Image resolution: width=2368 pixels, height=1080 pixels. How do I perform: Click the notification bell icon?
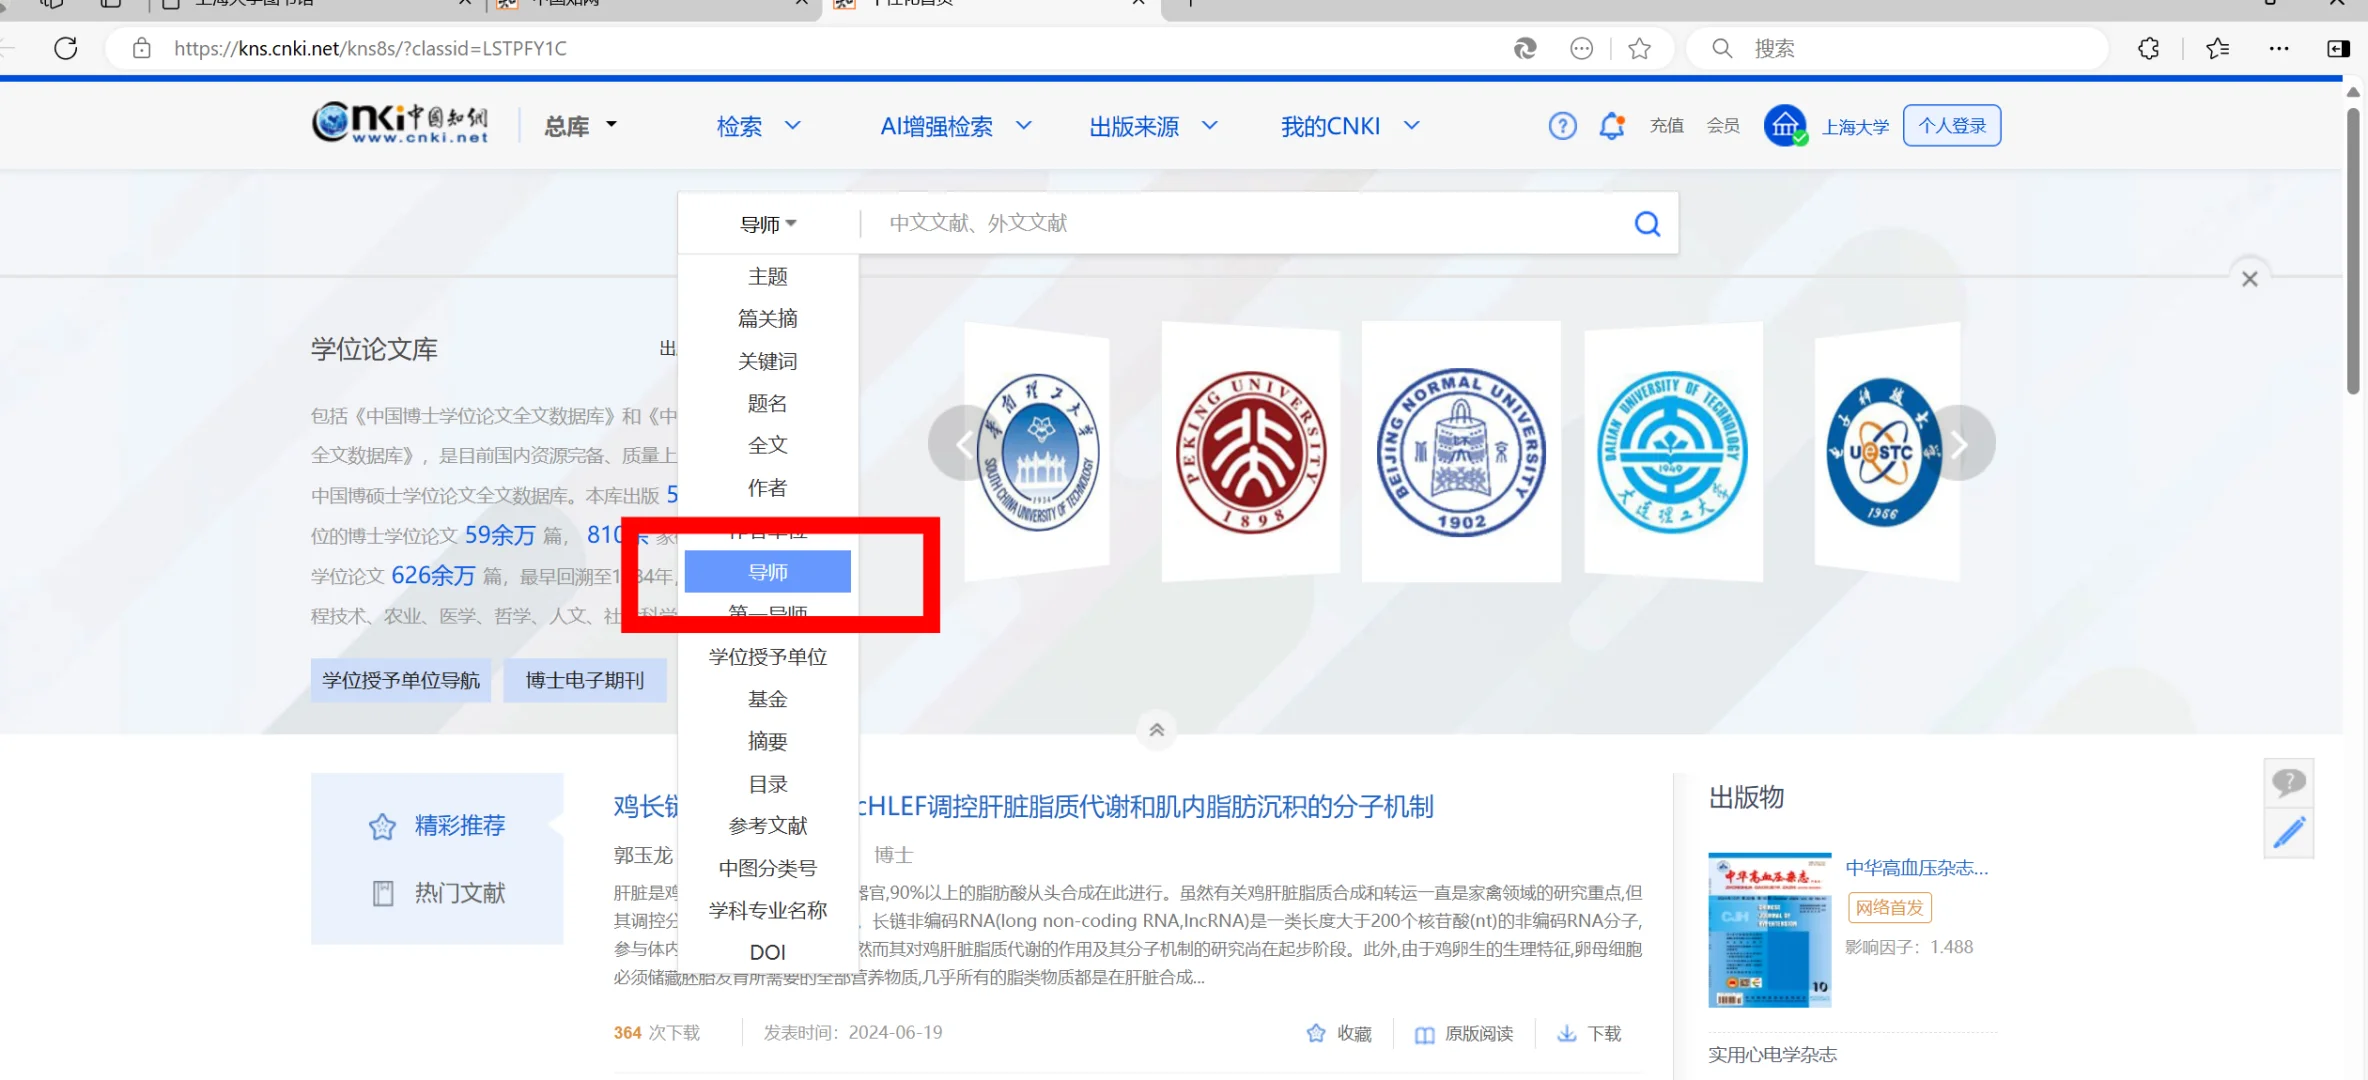[x=1611, y=126]
